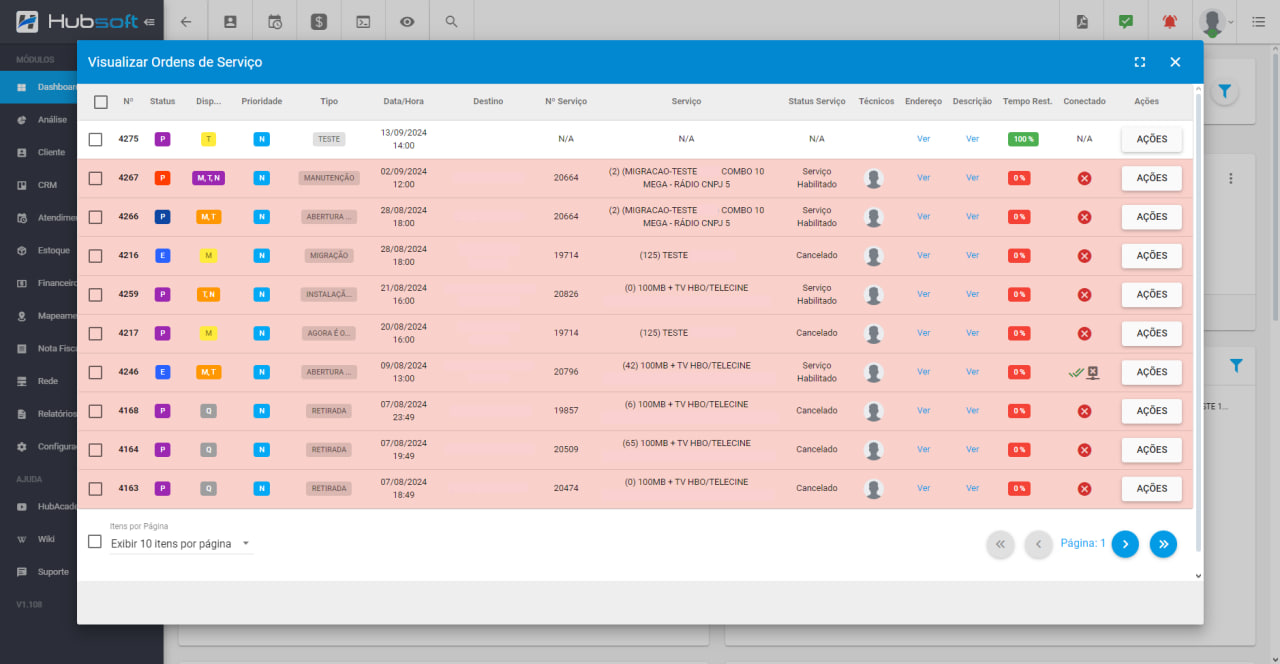The image size is (1280, 664).
Task: Open AÇÕES menu for order 4275
Action: click(1151, 140)
